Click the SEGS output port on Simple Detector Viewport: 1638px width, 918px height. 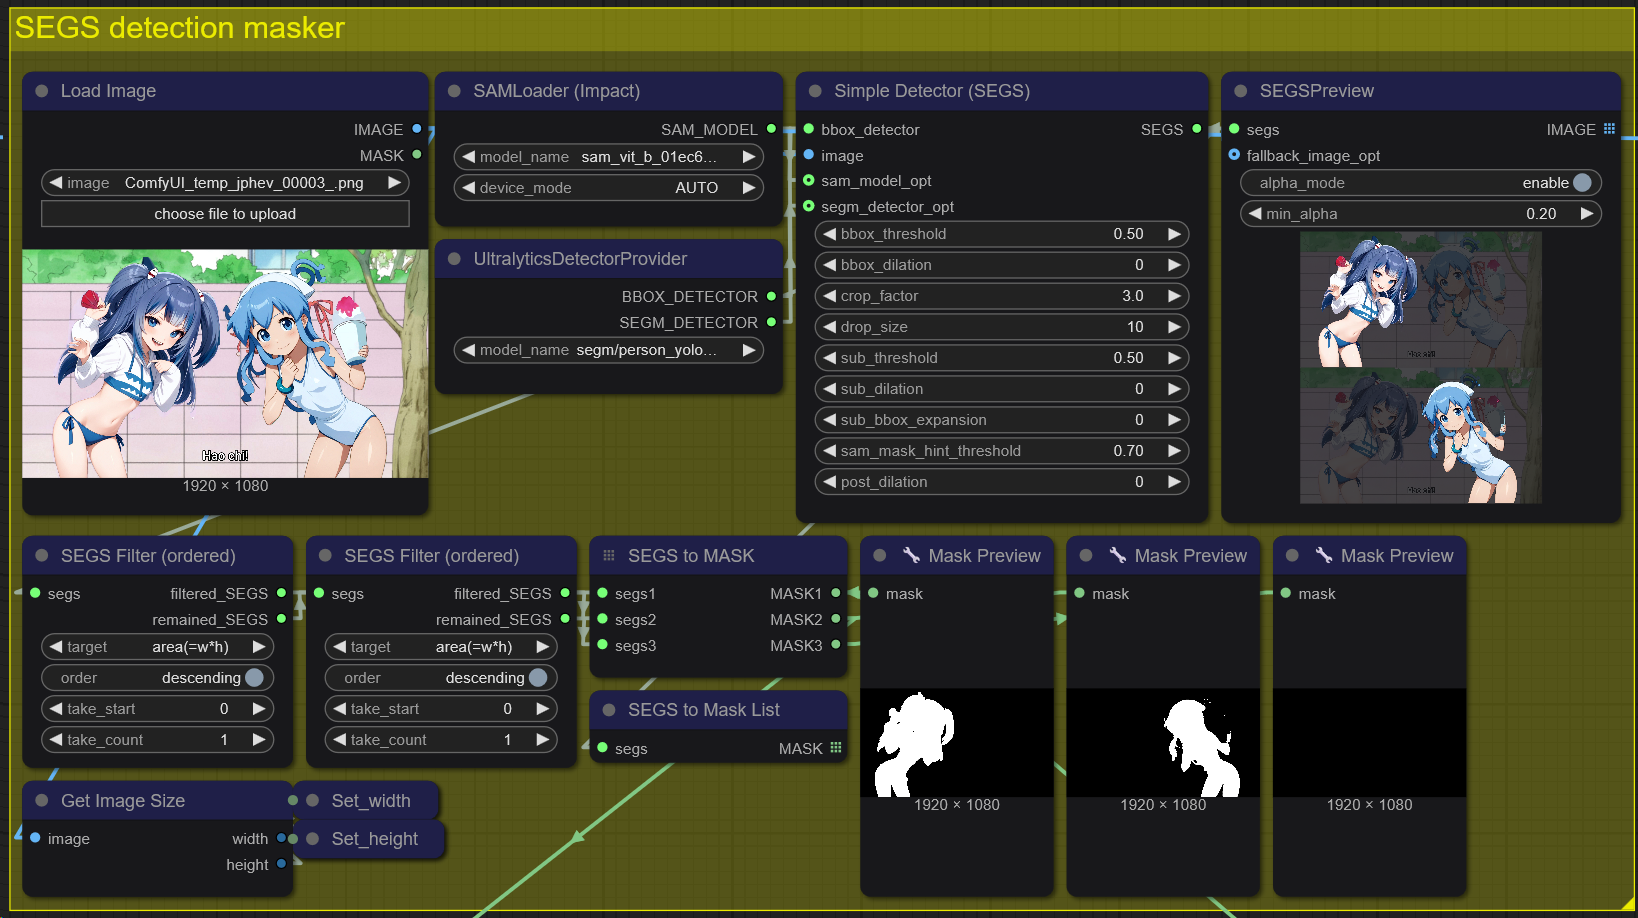click(1196, 129)
